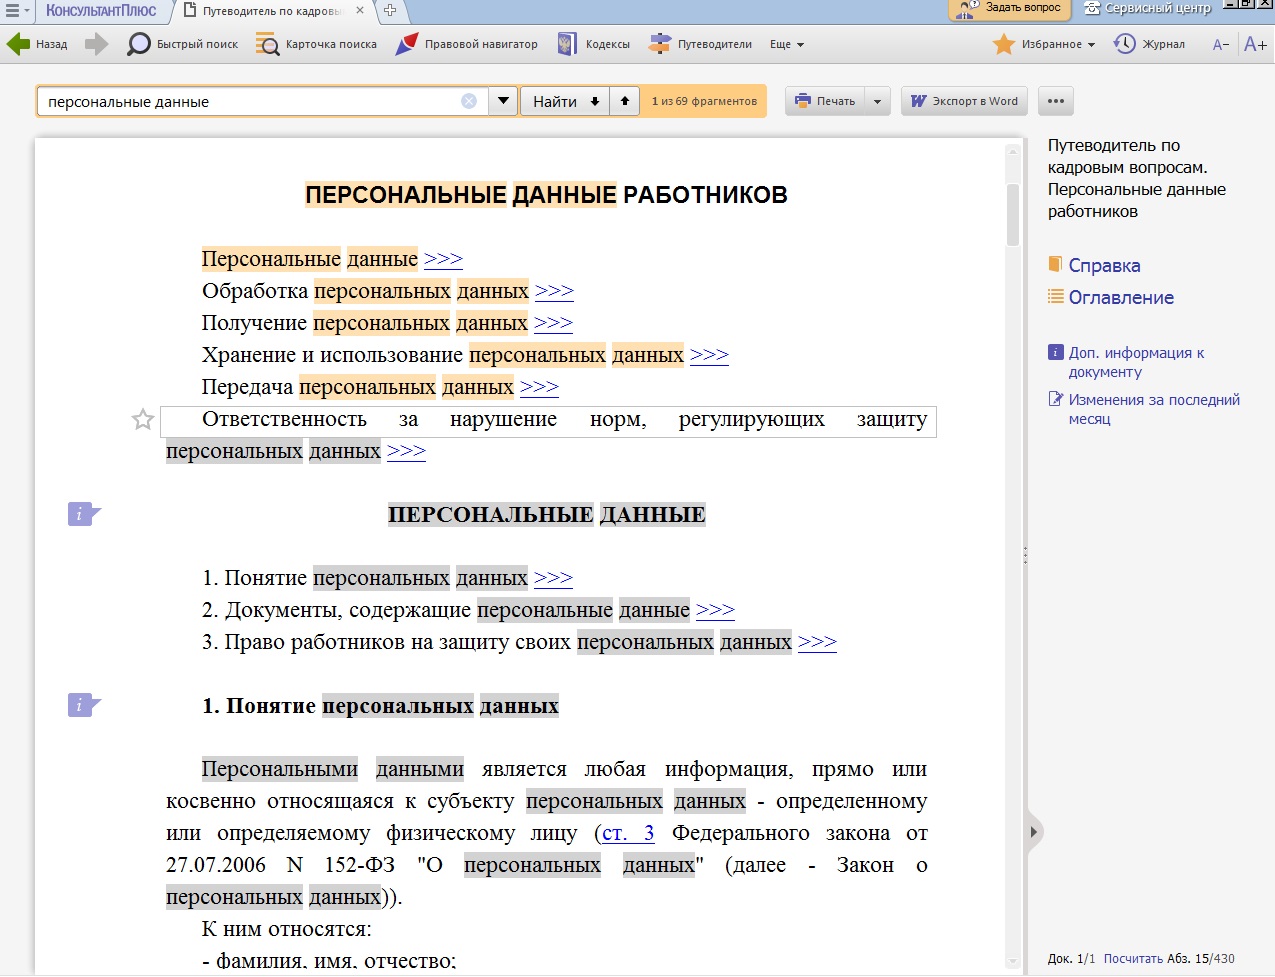Open a new tab with plus button
The height and width of the screenshot is (977, 1275).
(x=390, y=11)
